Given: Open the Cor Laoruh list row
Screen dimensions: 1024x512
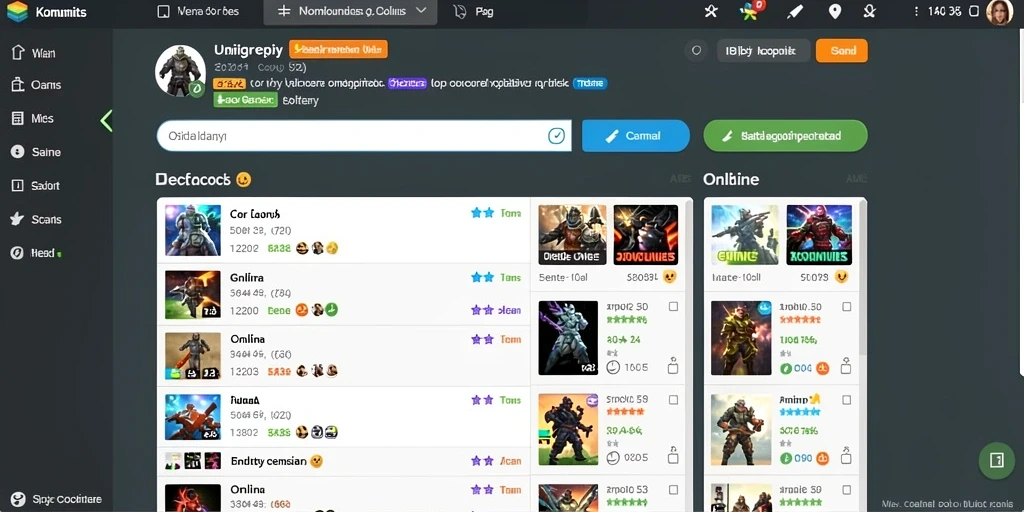Looking at the screenshot, I should click(x=344, y=231).
